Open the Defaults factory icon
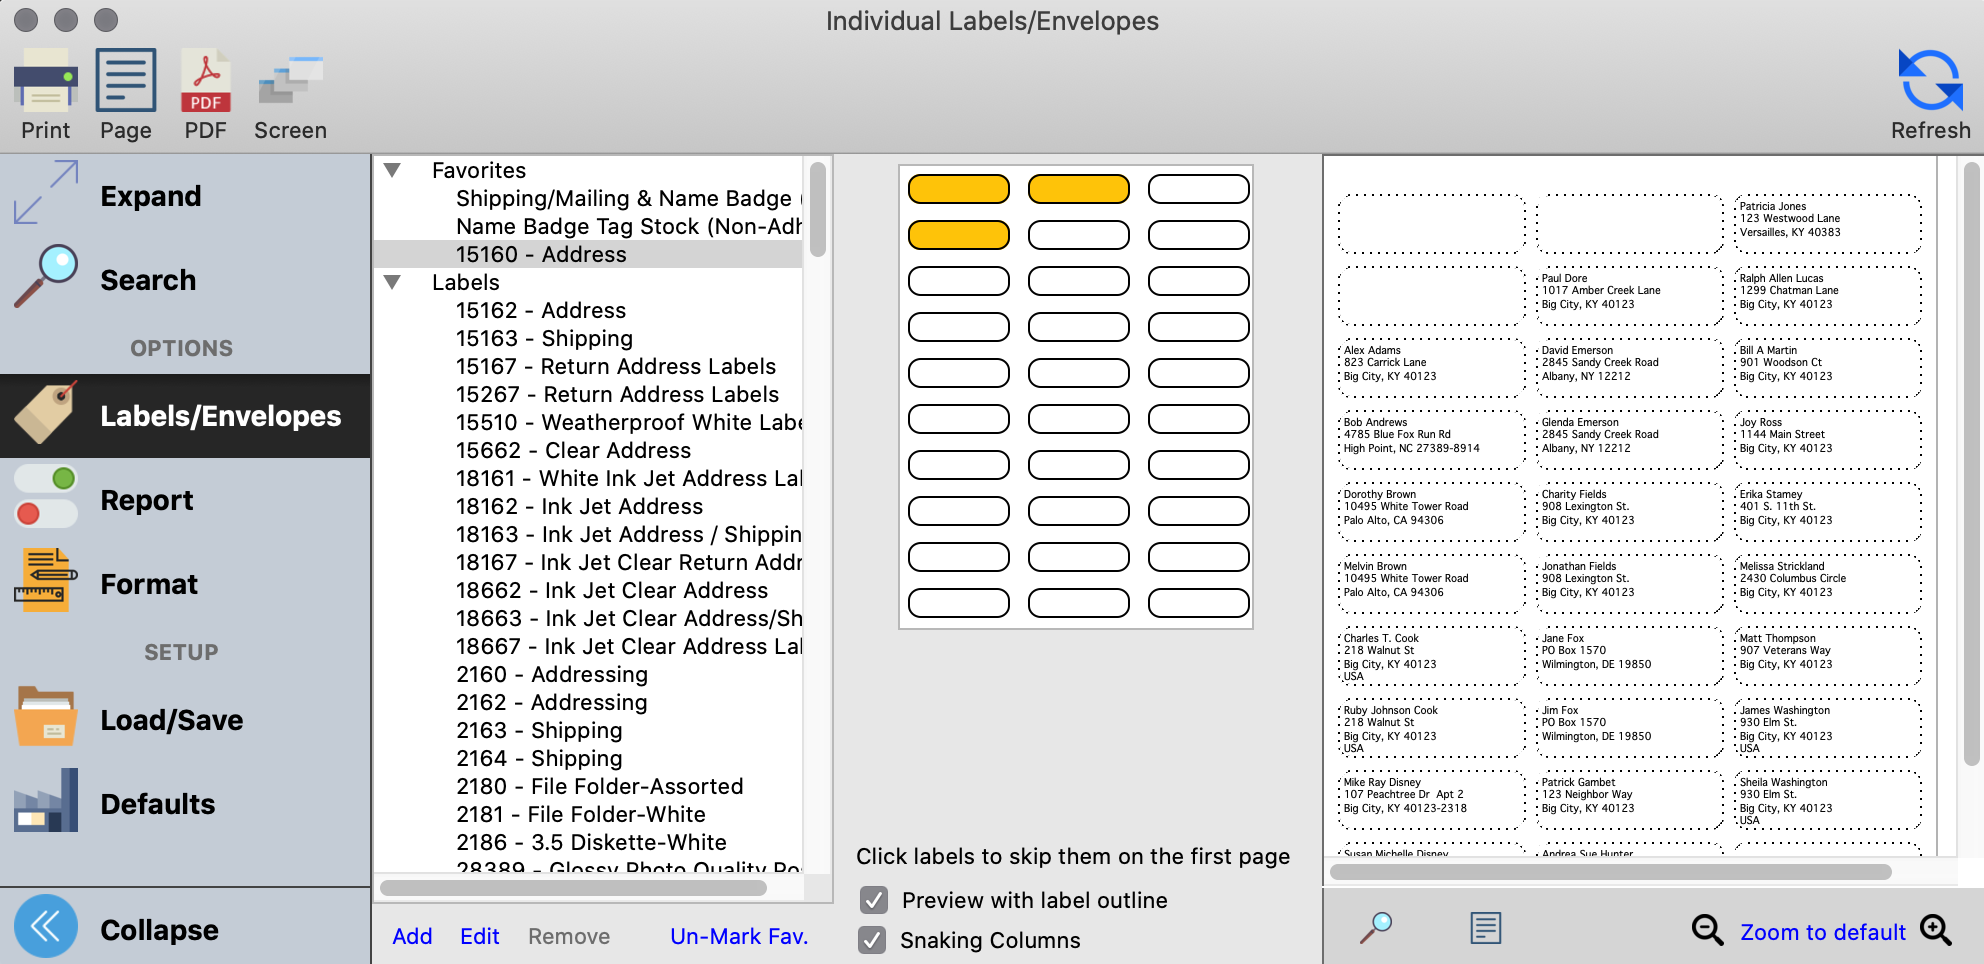 46,800
